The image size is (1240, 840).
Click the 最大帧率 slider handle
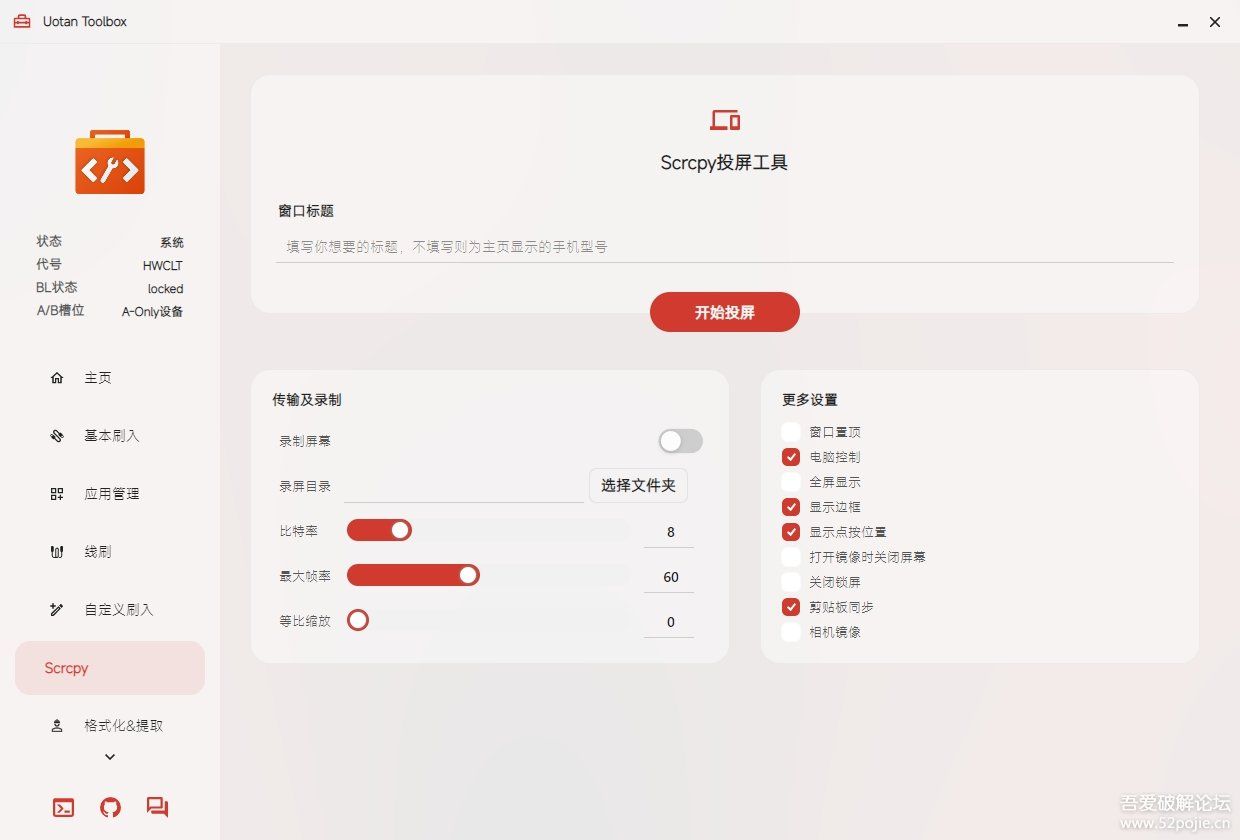(x=468, y=575)
